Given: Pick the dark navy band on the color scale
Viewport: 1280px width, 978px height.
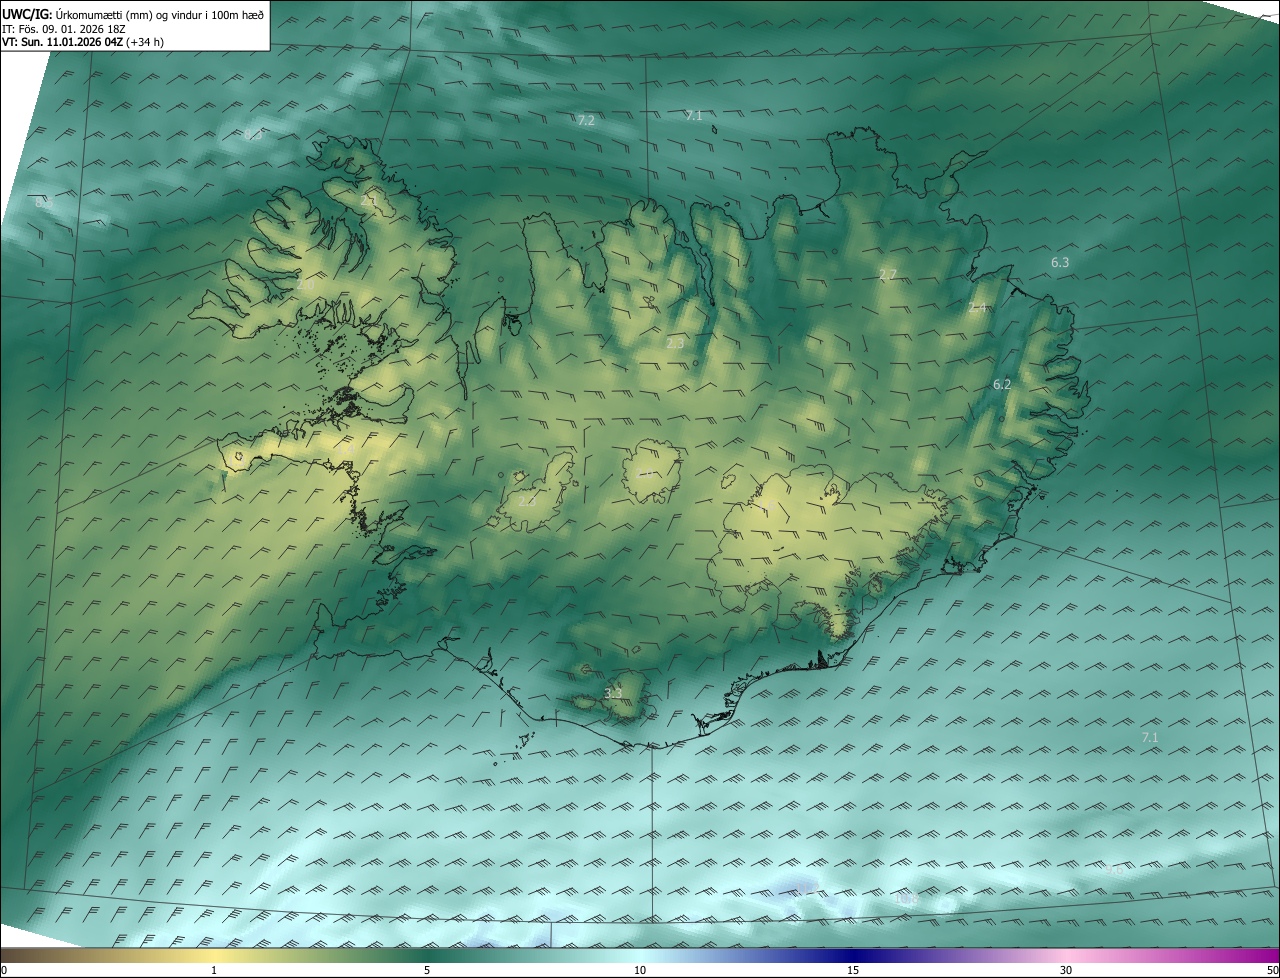Looking at the screenshot, I should (x=853, y=955).
